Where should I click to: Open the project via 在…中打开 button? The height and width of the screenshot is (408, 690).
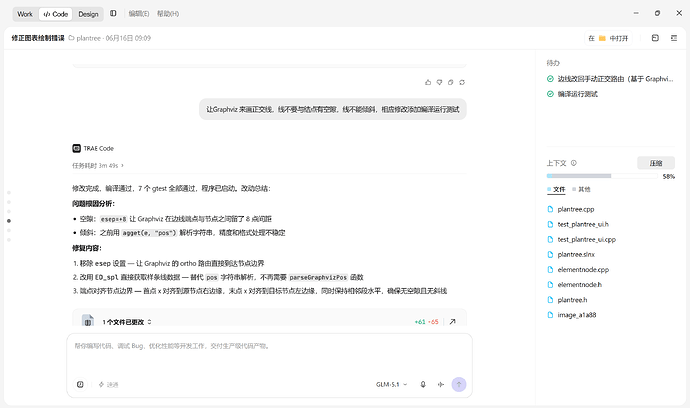pos(608,38)
